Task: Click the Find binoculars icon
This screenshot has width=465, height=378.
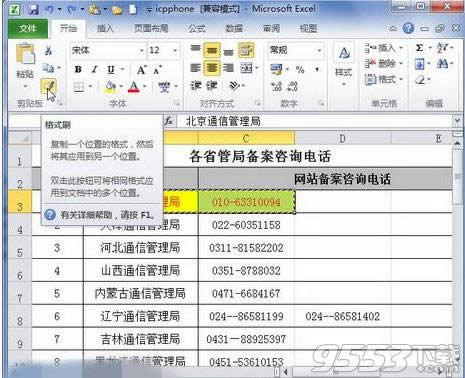Action: point(443,63)
